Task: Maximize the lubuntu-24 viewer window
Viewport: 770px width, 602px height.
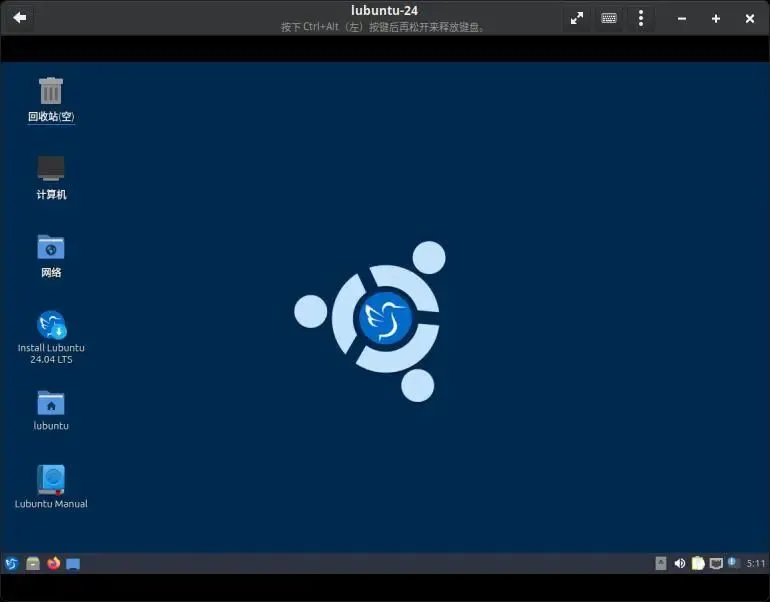Action: (x=715, y=19)
